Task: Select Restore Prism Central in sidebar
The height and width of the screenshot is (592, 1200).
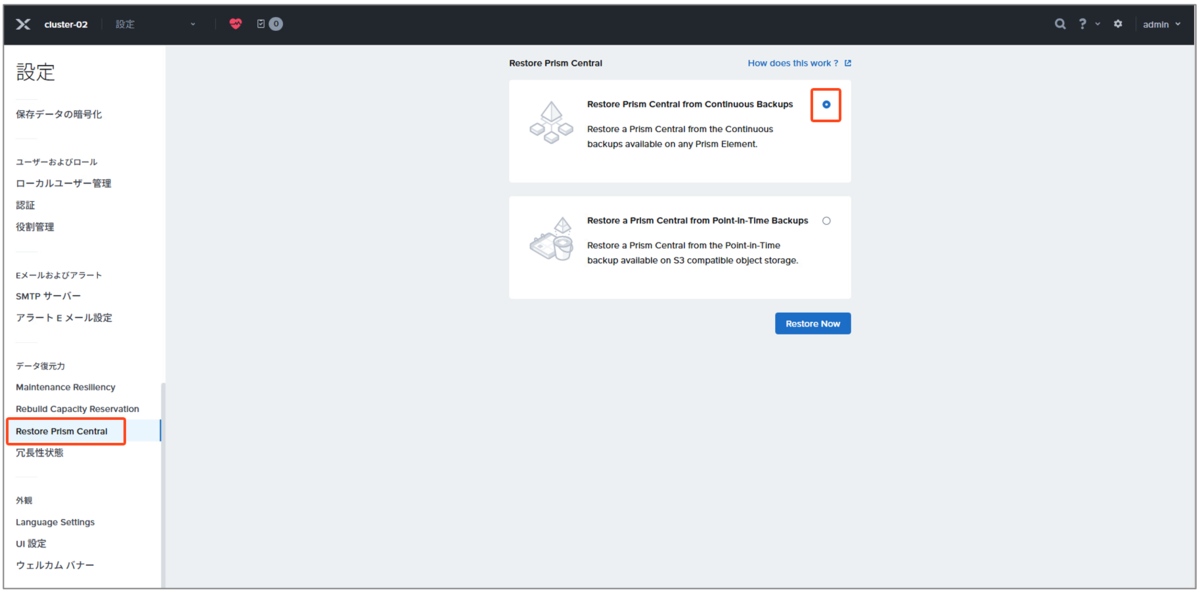Action: pos(62,431)
